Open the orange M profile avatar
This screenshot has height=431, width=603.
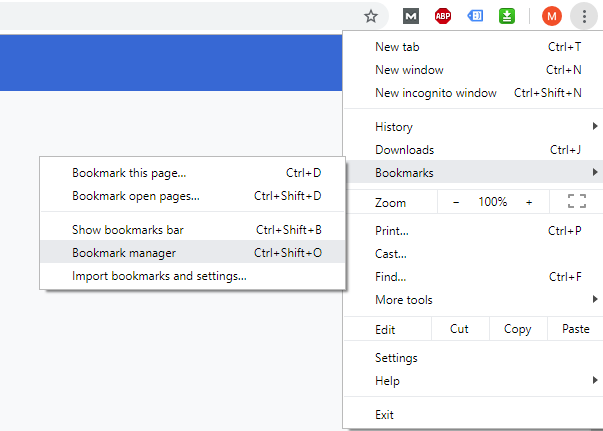[x=551, y=16]
